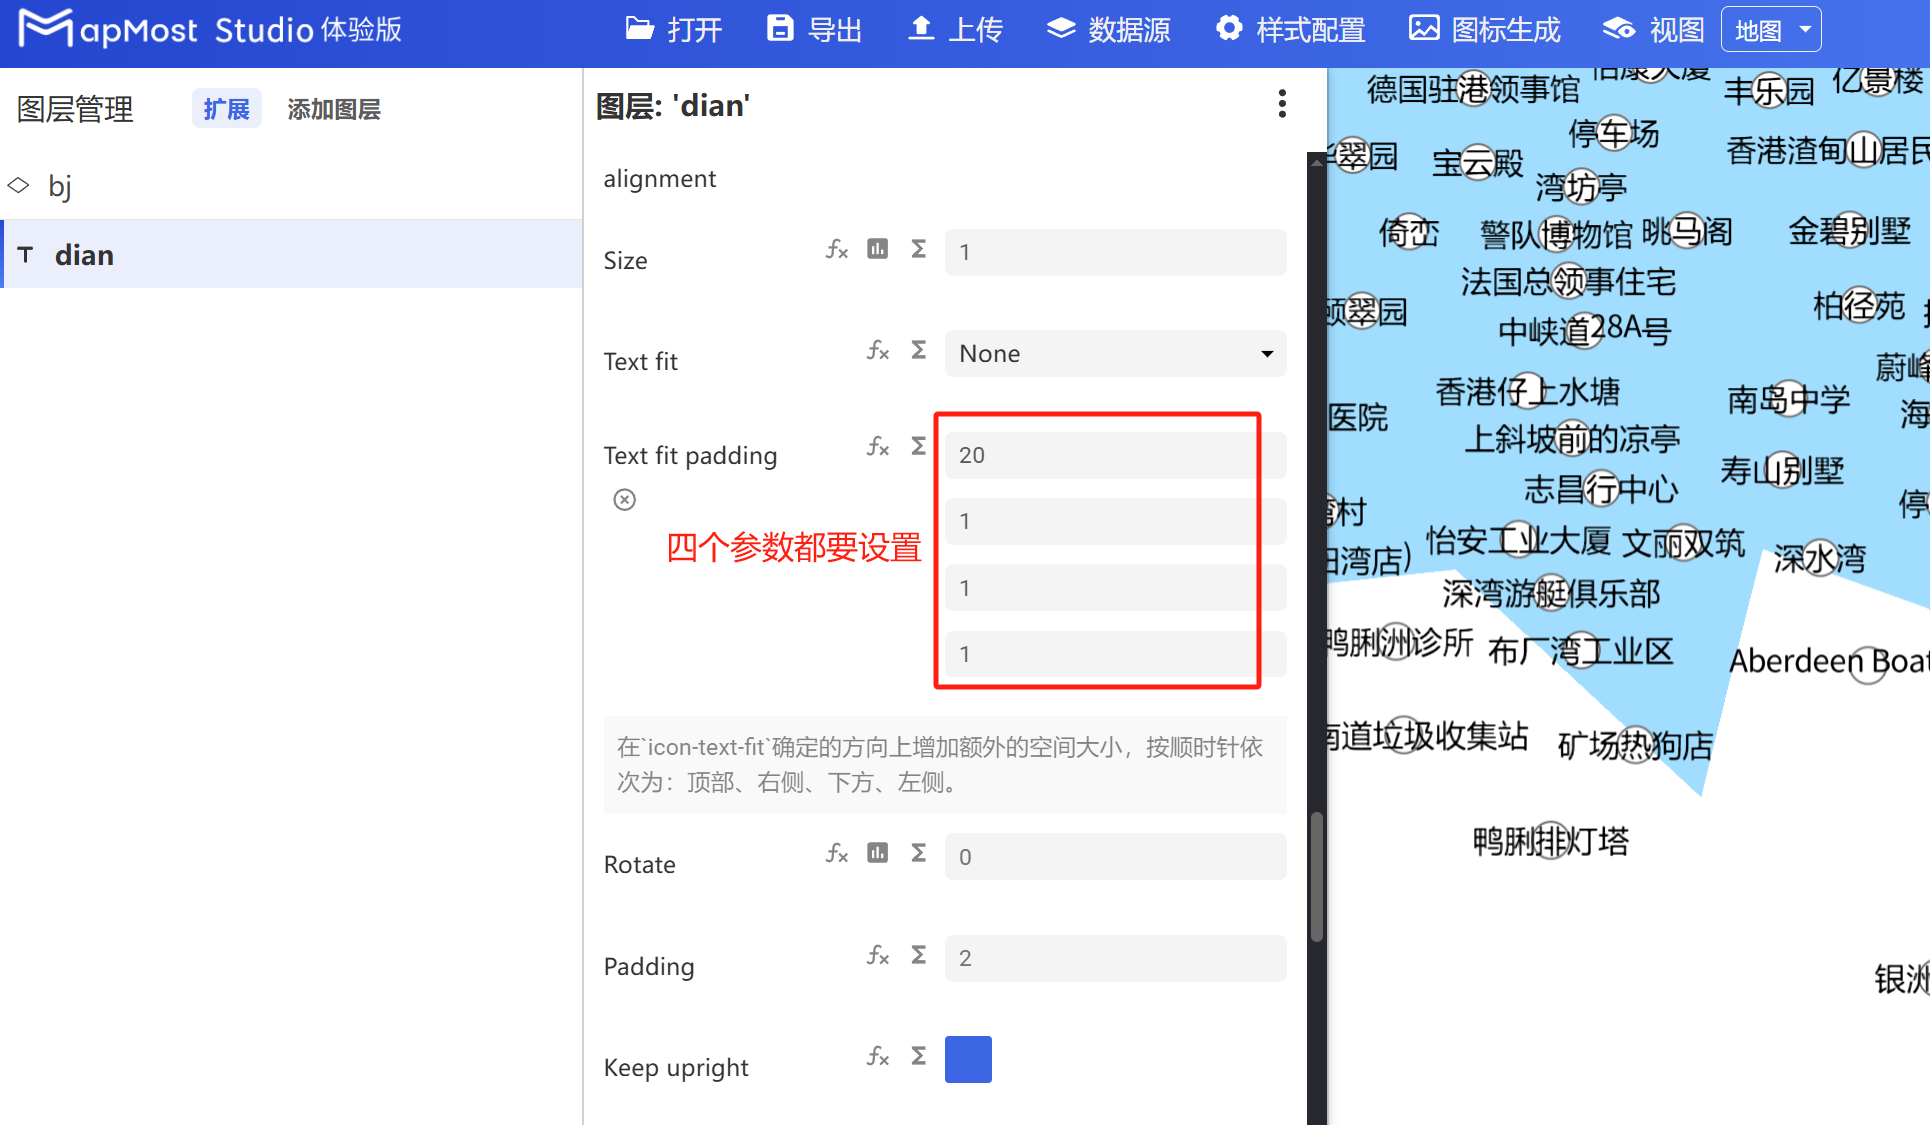Viewport: 1930px width, 1125px height.
Task: Clear Text fit padding with the ⊗ icon
Action: (624, 499)
